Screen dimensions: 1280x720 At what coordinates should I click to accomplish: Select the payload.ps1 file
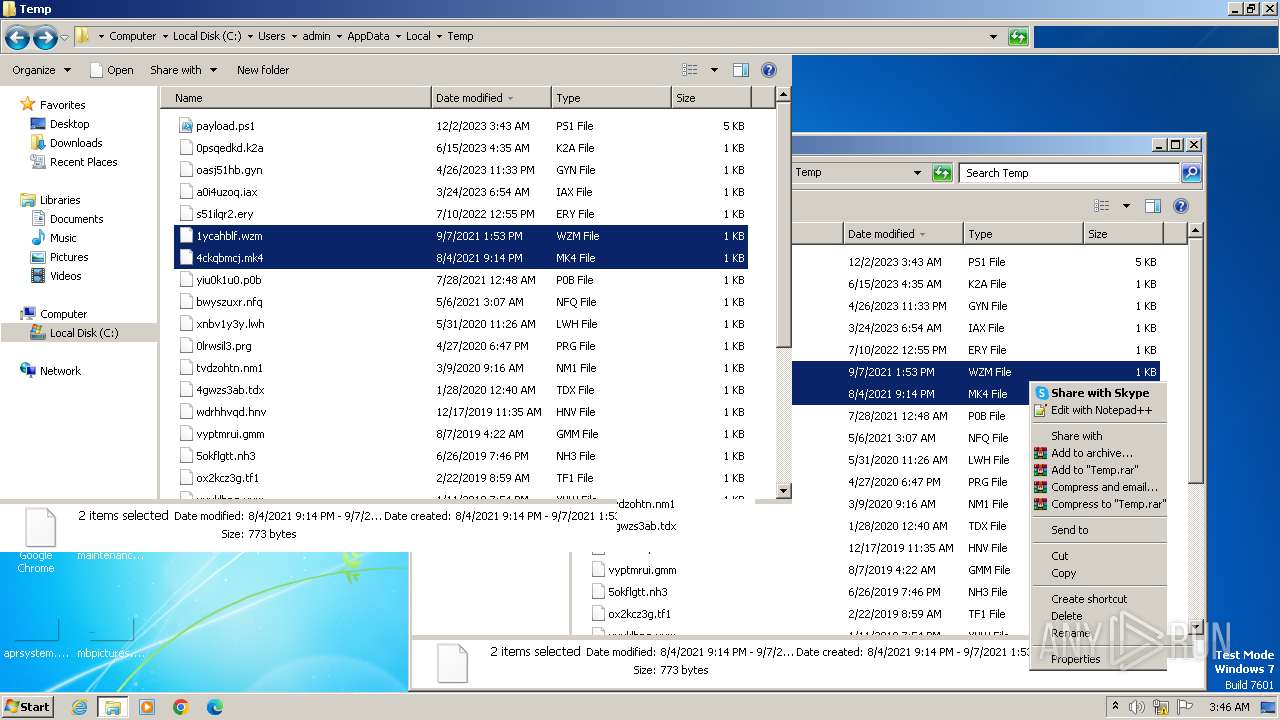[x=461, y=126]
